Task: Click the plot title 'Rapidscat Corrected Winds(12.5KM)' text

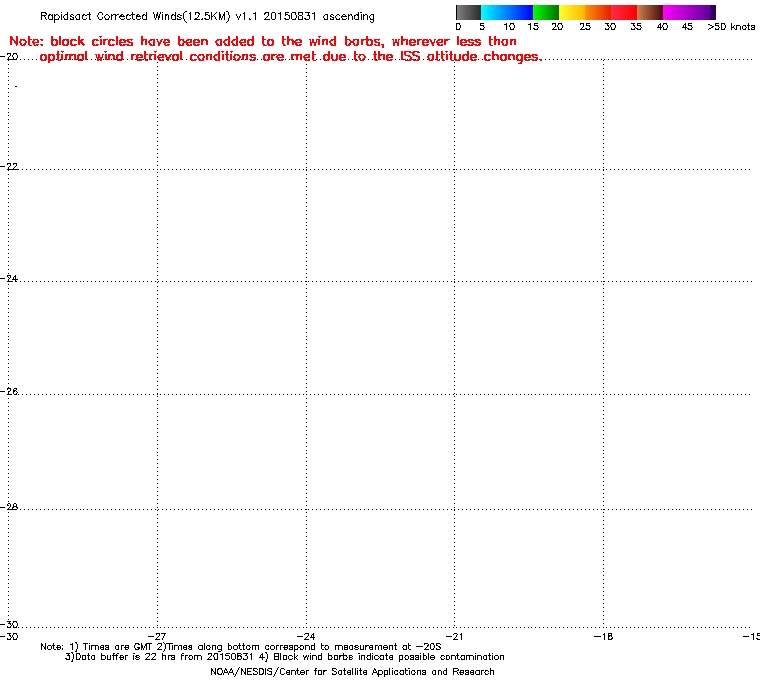Action: point(135,16)
